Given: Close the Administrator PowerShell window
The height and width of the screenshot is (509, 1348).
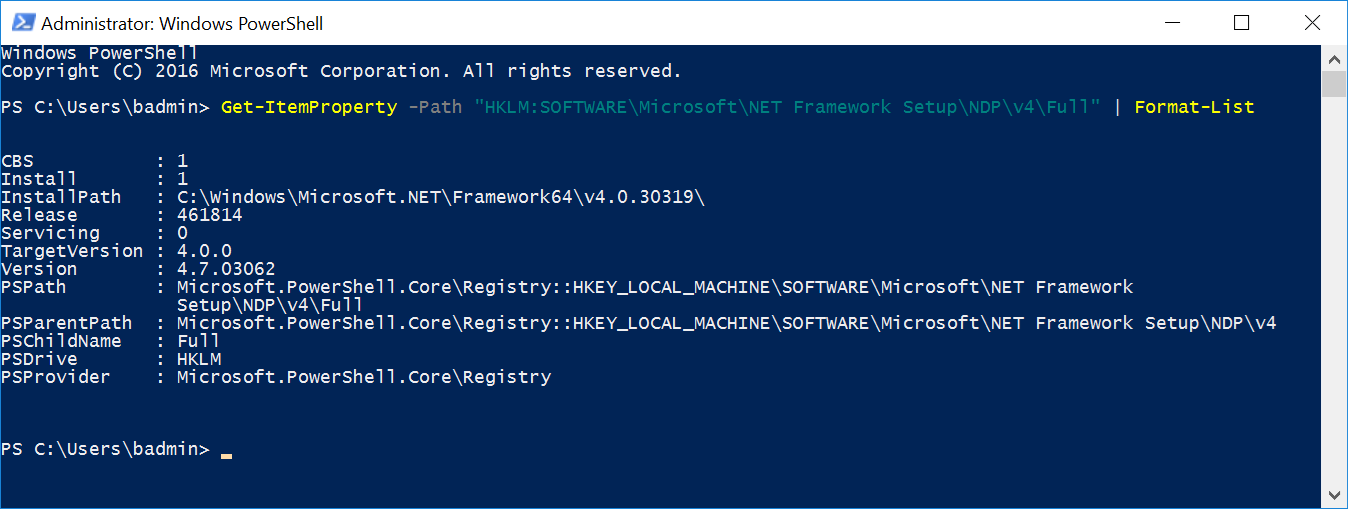Looking at the screenshot, I should [1313, 22].
